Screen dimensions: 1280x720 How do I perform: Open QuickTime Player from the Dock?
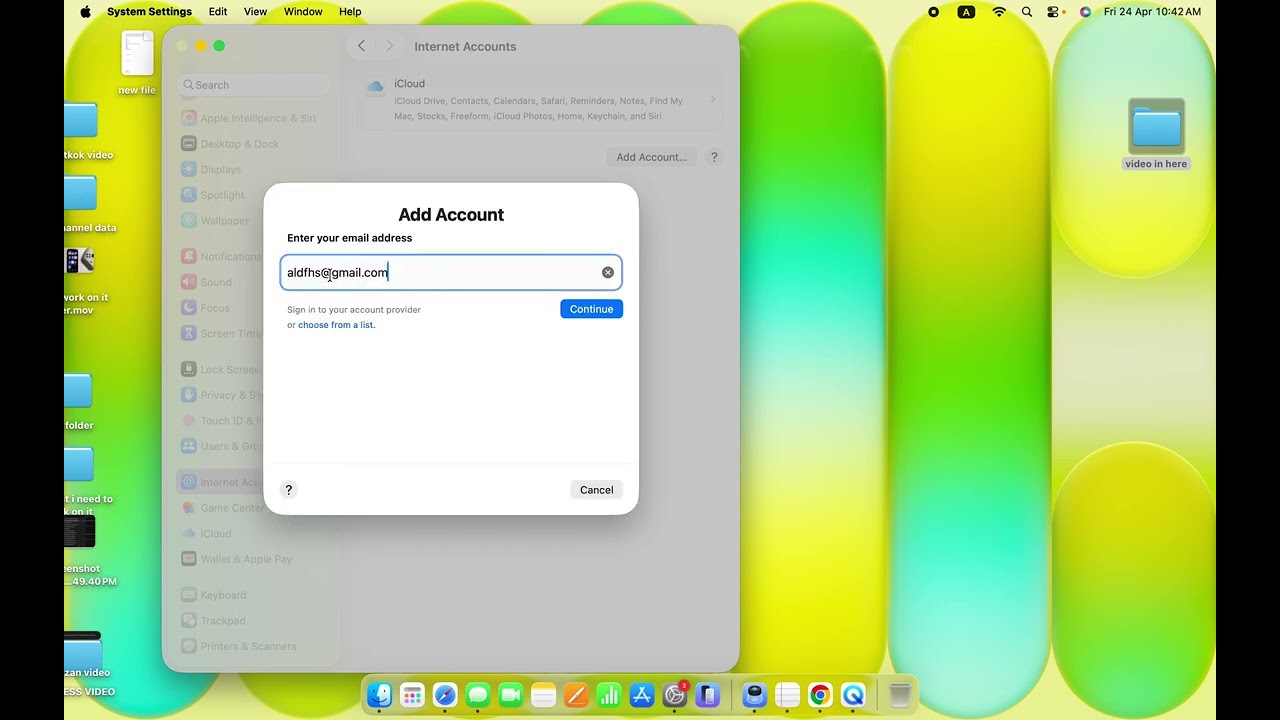tap(853, 695)
